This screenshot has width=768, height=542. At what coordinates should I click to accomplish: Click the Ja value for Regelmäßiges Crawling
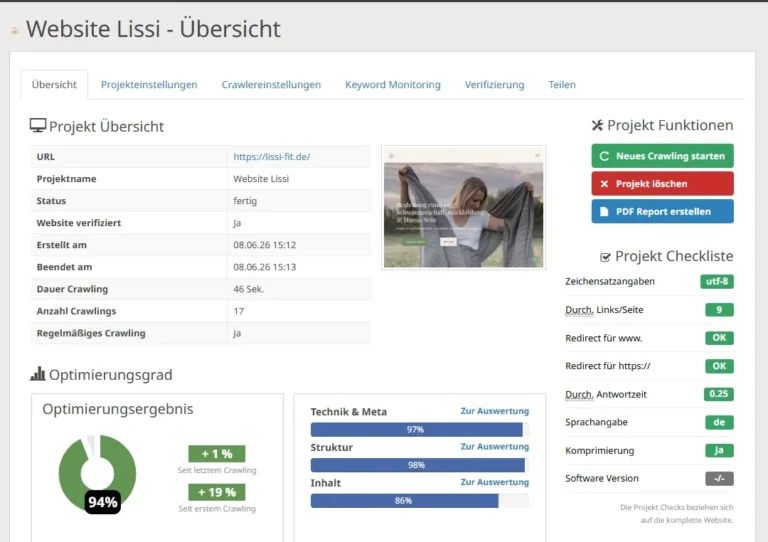pos(237,333)
